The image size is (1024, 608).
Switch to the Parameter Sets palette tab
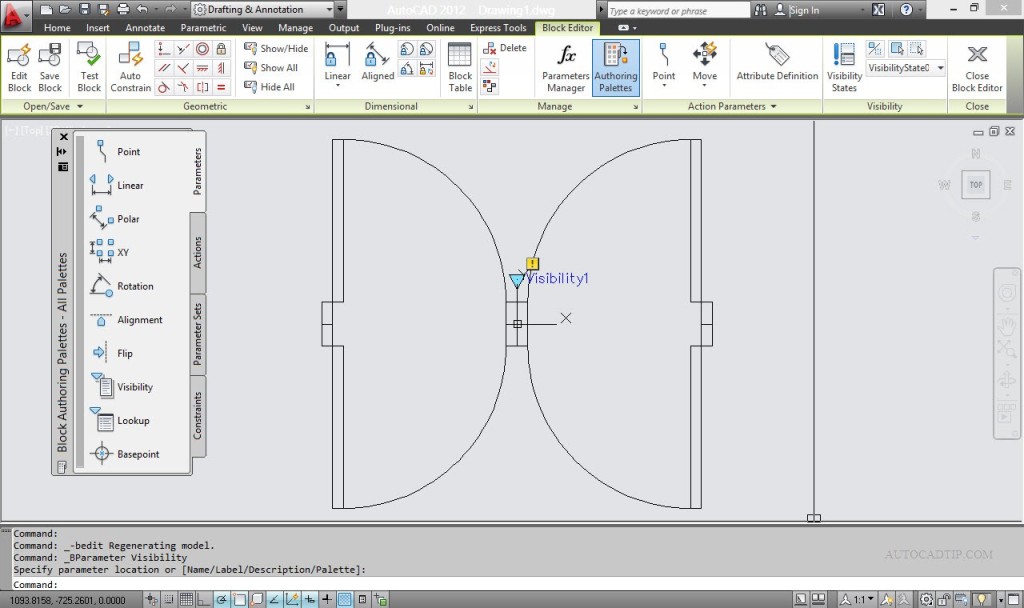click(198, 334)
